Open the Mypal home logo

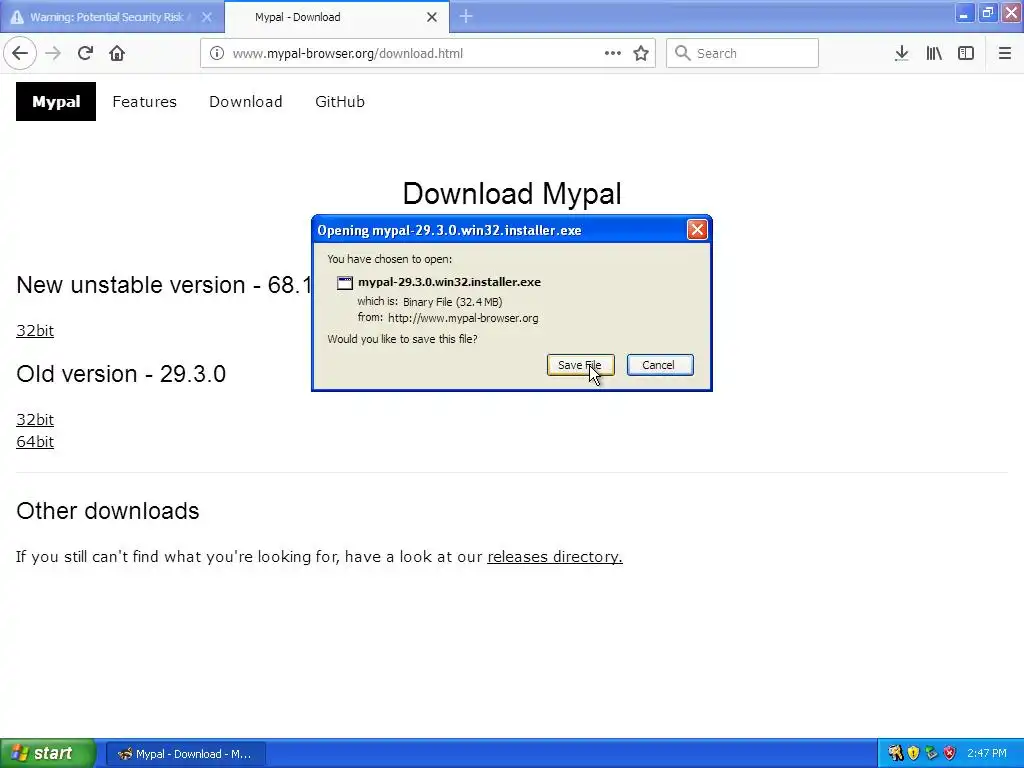56,101
